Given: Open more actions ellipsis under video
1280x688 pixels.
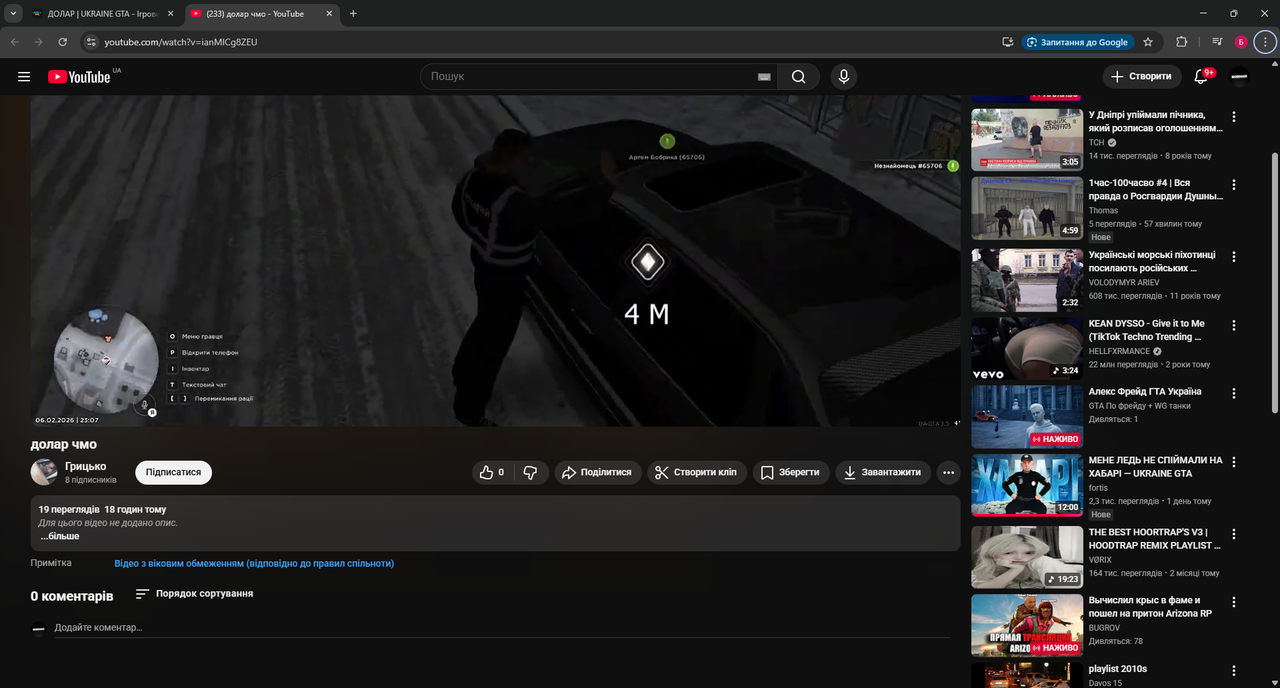Looking at the screenshot, I should coord(949,472).
